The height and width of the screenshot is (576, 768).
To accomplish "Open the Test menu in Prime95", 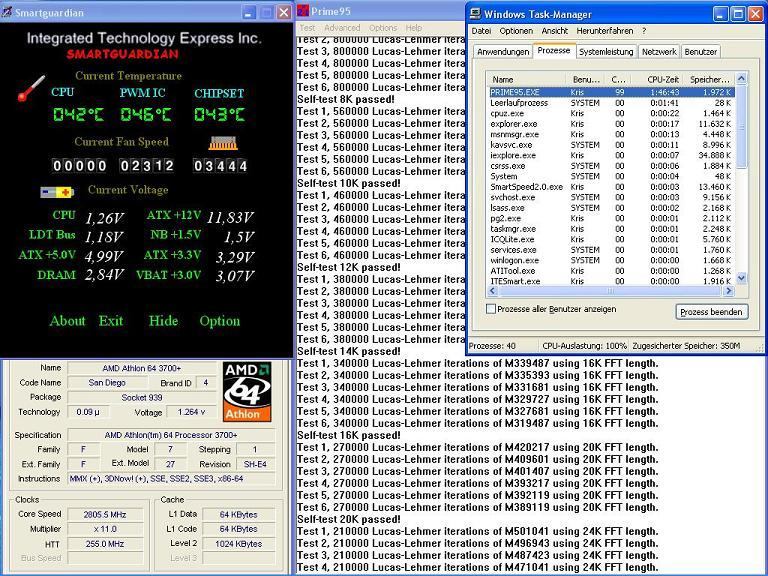I will tap(307, 28).
